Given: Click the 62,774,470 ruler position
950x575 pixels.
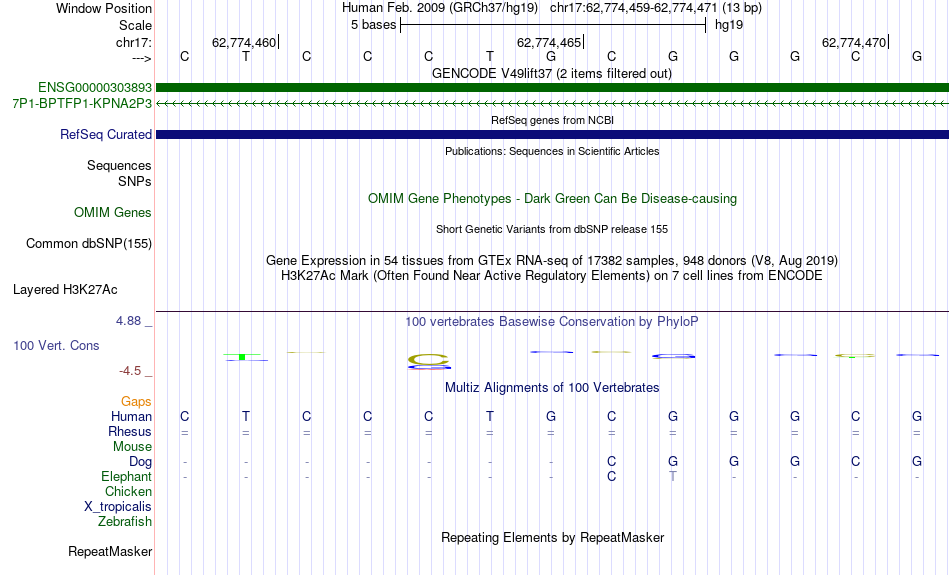Looking at the screenshot, I should point(854,42).
